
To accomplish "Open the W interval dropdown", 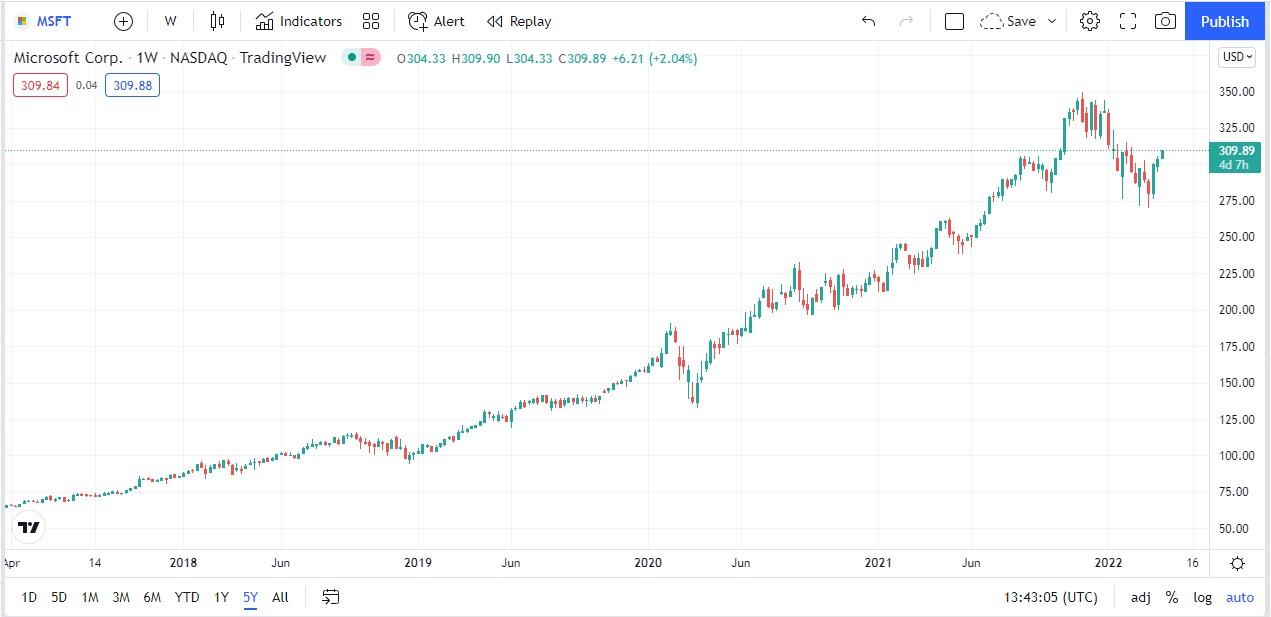I will click(170, 21).
